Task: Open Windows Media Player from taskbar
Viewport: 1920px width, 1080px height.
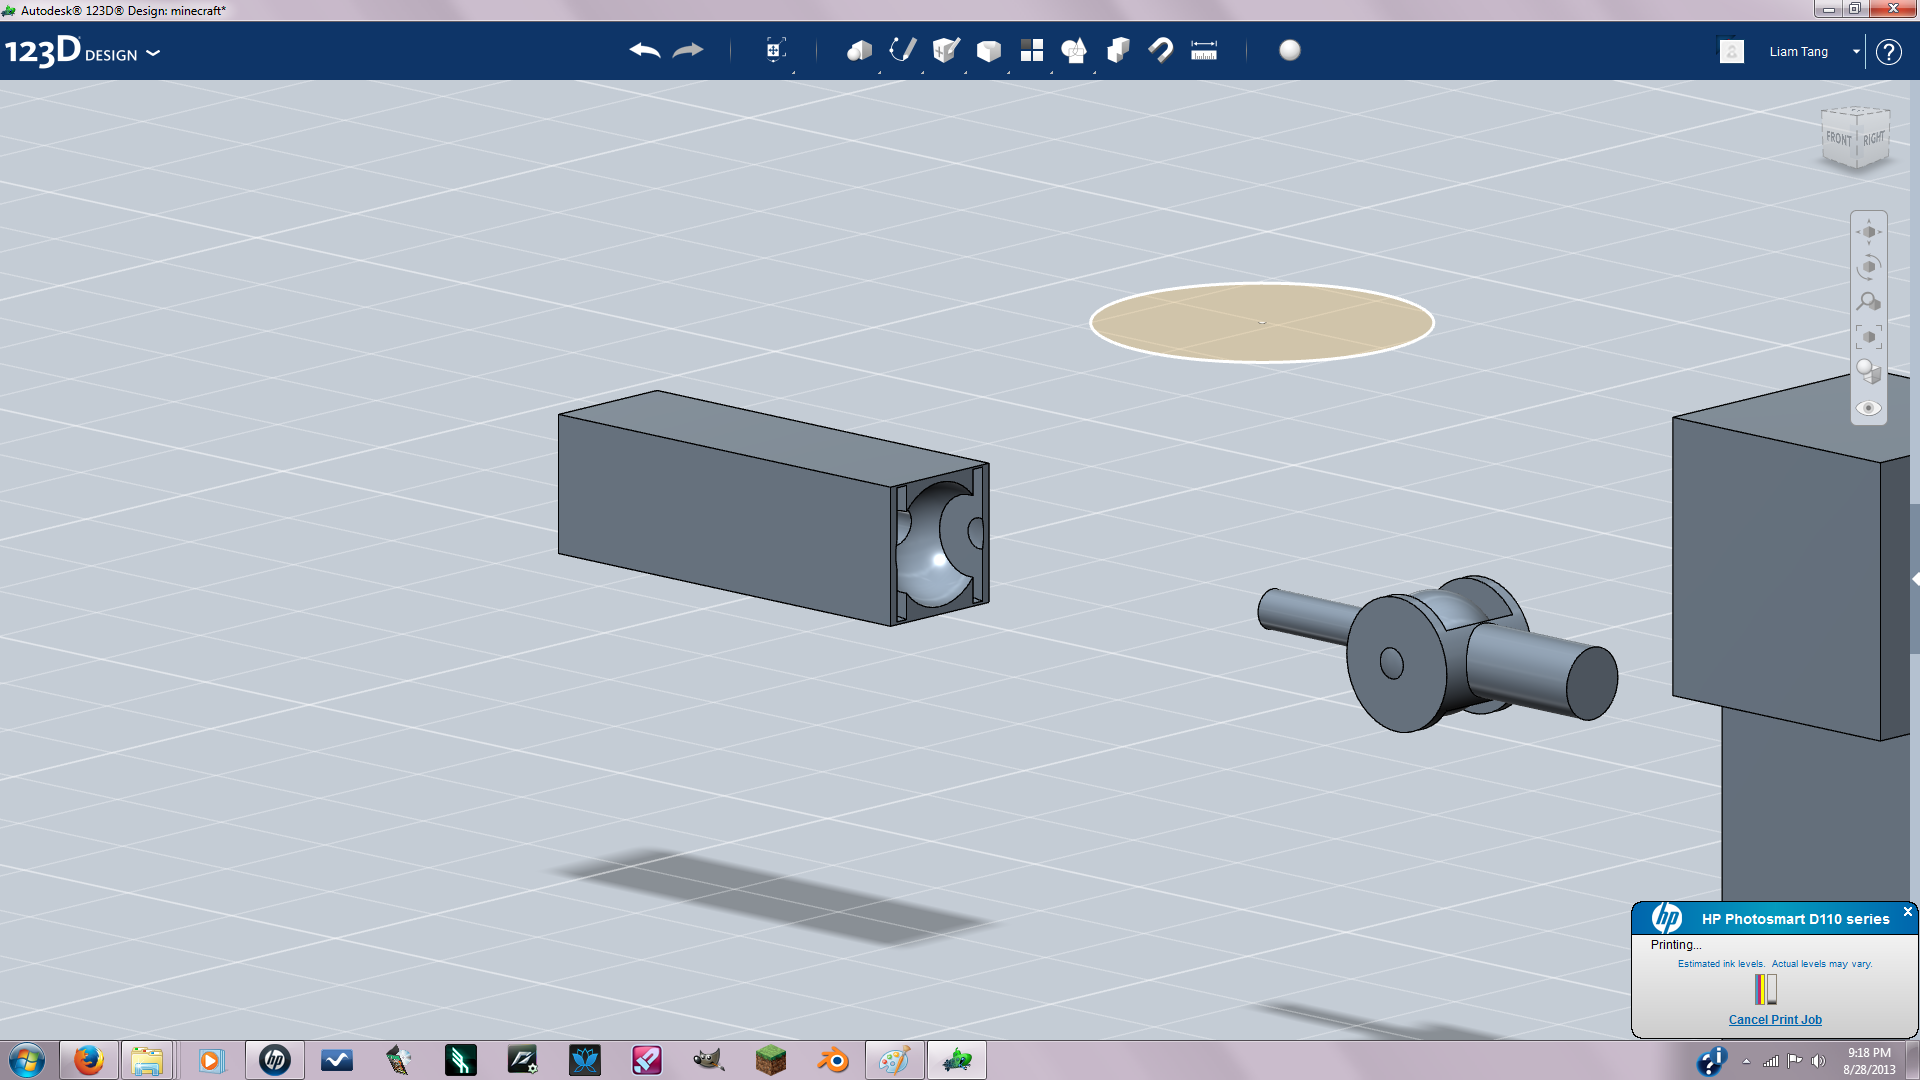Action: pyautogui.click(x=210, y=1060)
